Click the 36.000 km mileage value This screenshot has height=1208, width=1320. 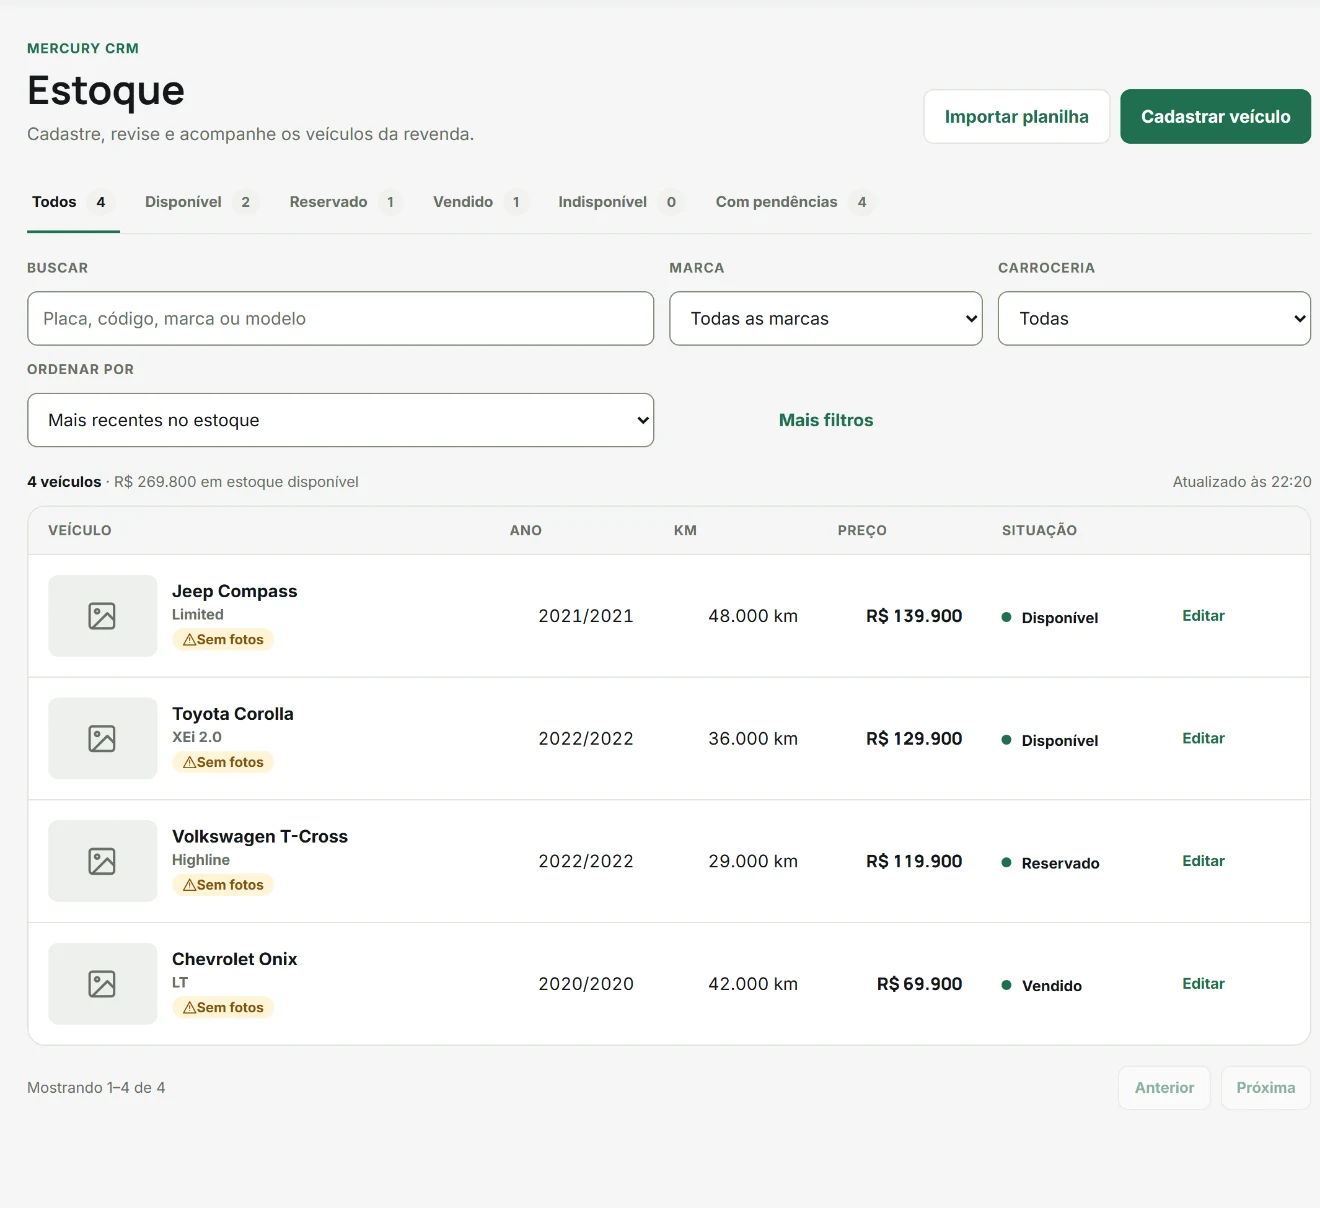(x=753, y=739)
